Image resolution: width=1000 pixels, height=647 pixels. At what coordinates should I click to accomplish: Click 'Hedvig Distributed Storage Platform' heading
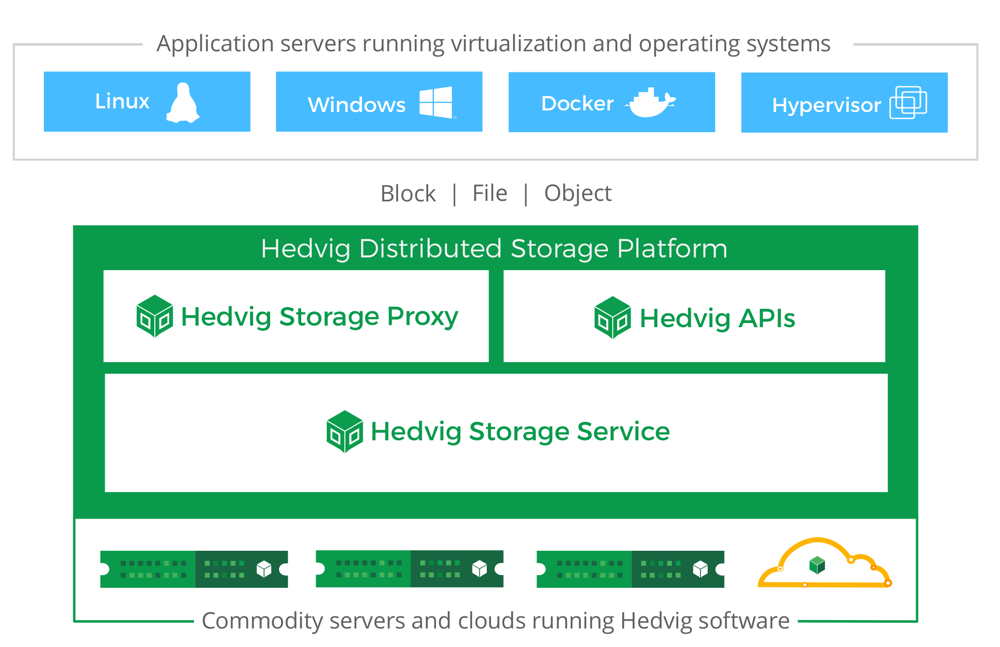coord(494,249)
